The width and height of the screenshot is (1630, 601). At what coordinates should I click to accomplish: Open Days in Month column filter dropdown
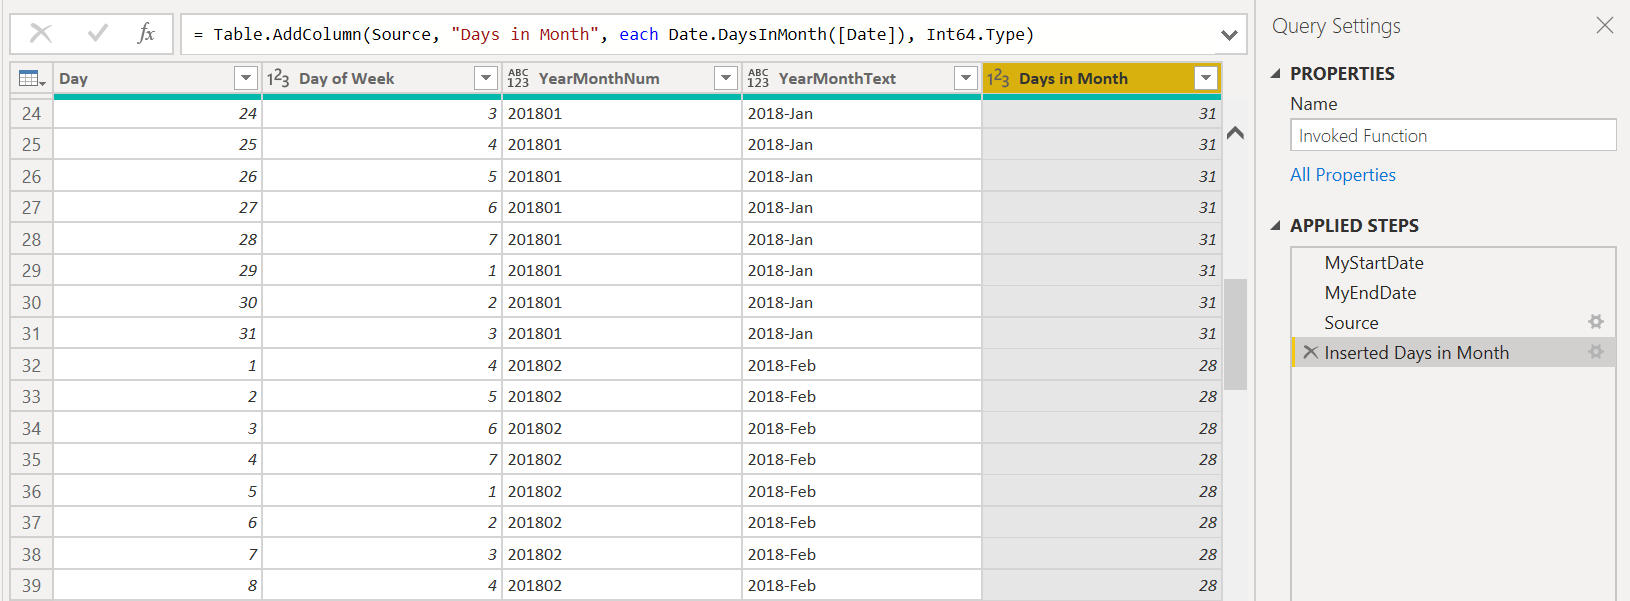[x=1206, y=78]
